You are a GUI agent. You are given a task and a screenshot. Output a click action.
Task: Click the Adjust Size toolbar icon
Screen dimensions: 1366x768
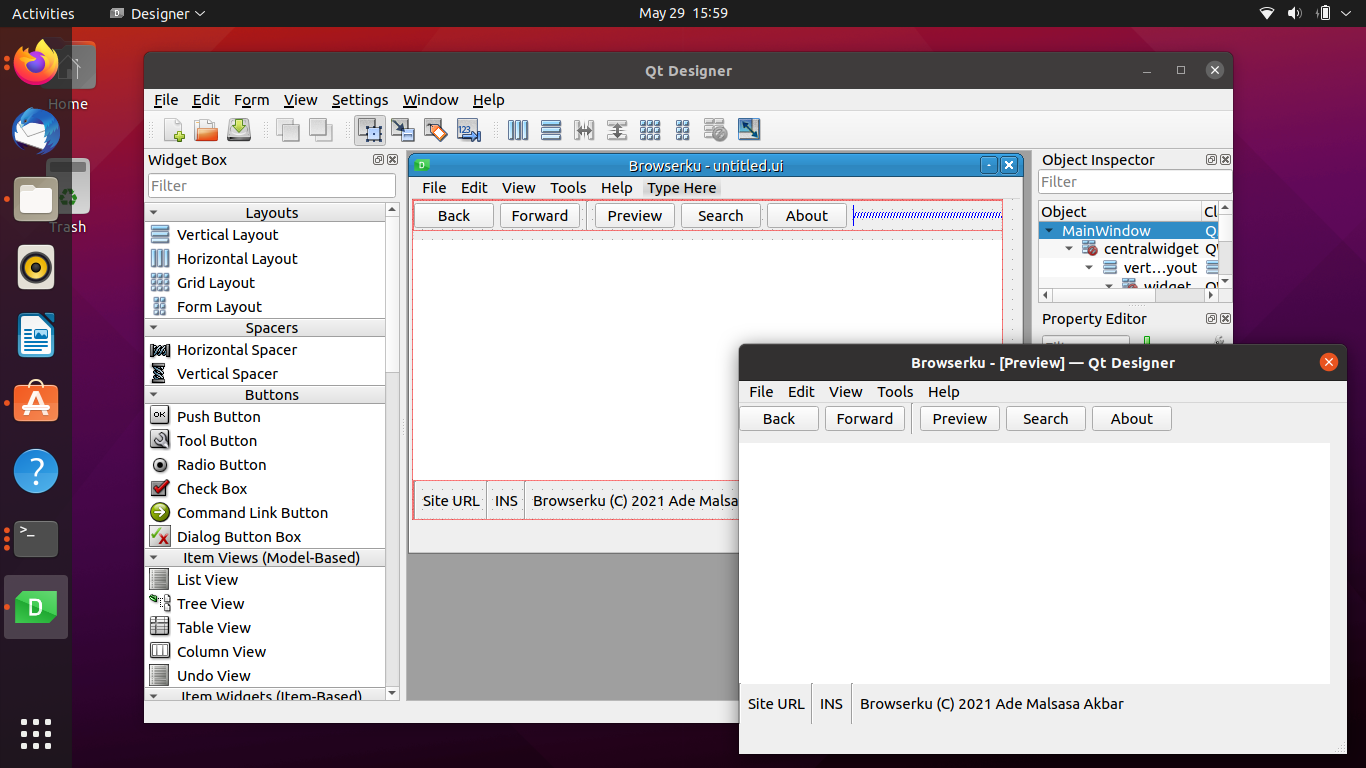point(748,129)
